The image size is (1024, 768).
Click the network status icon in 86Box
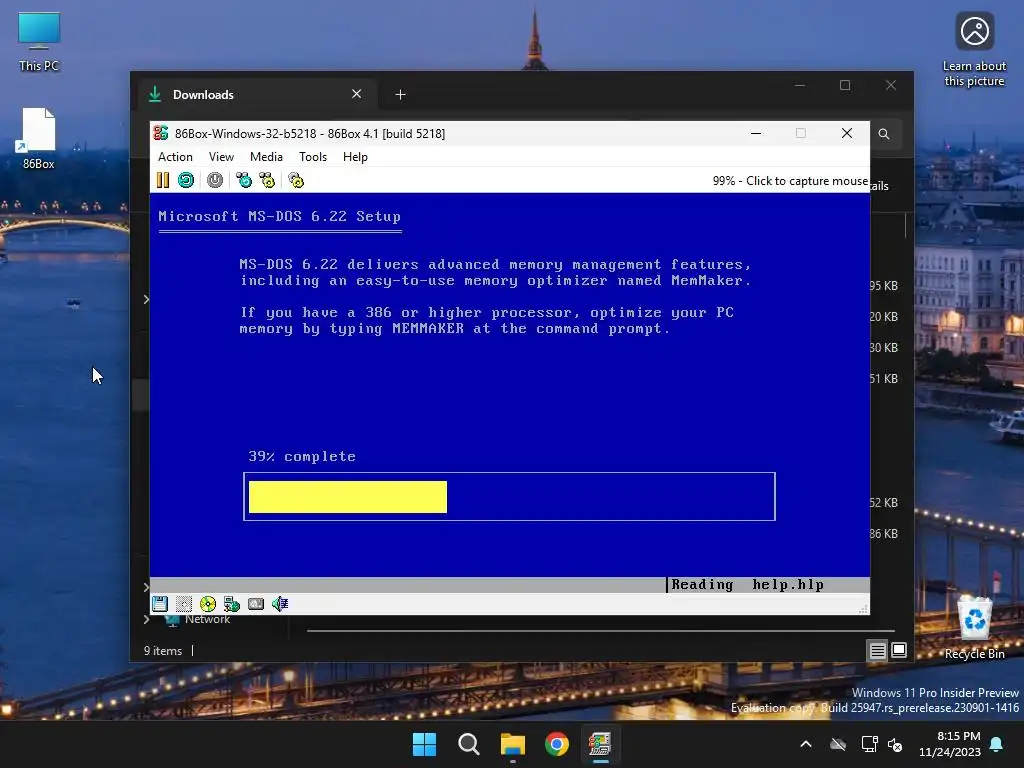232,604
